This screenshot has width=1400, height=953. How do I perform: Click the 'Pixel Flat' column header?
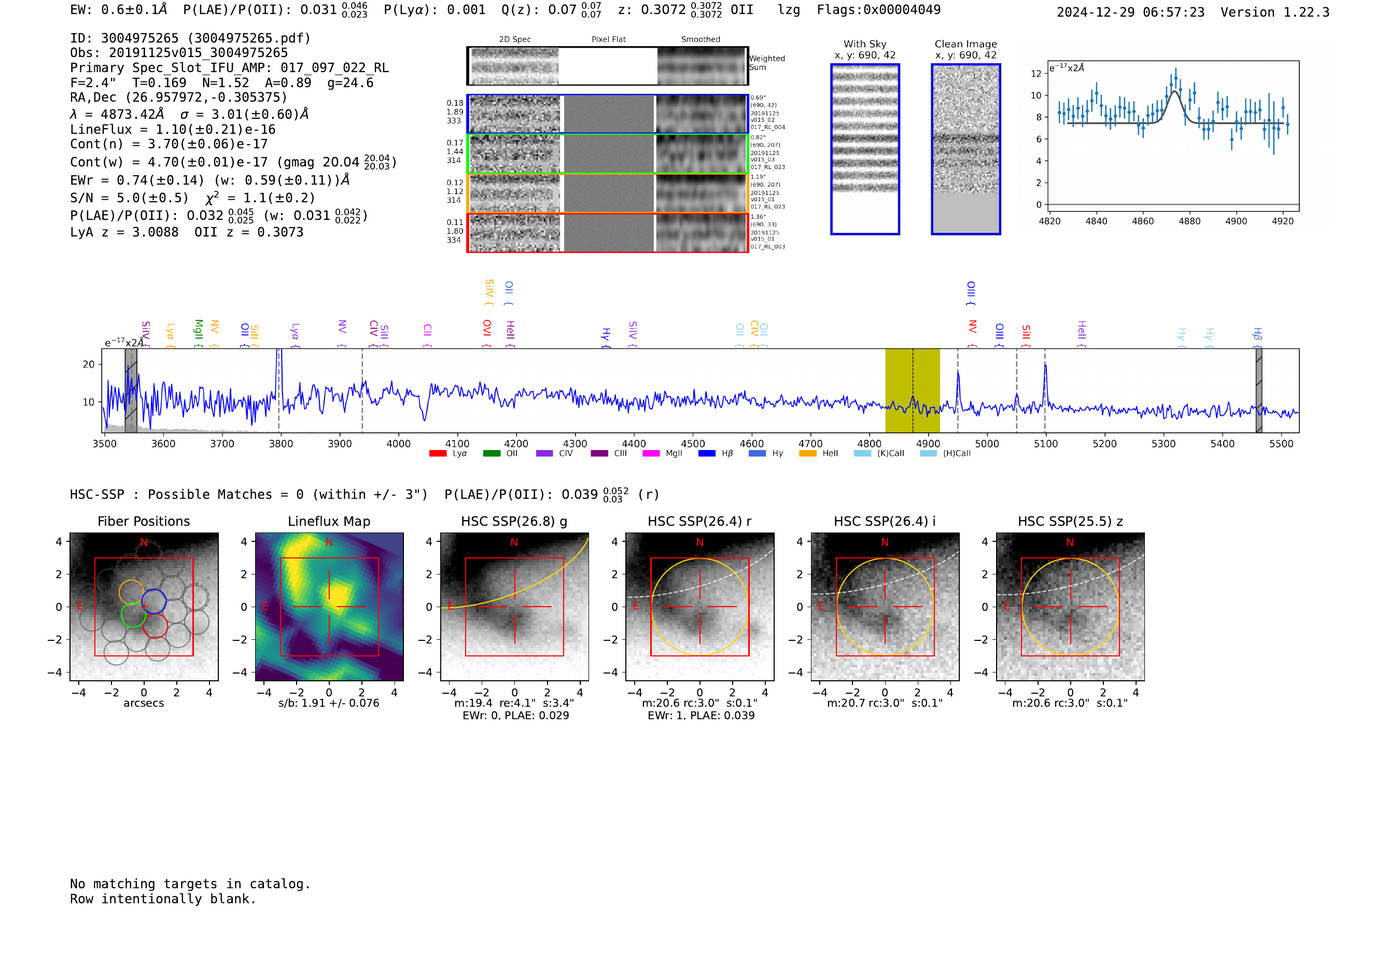click(609, 40)
